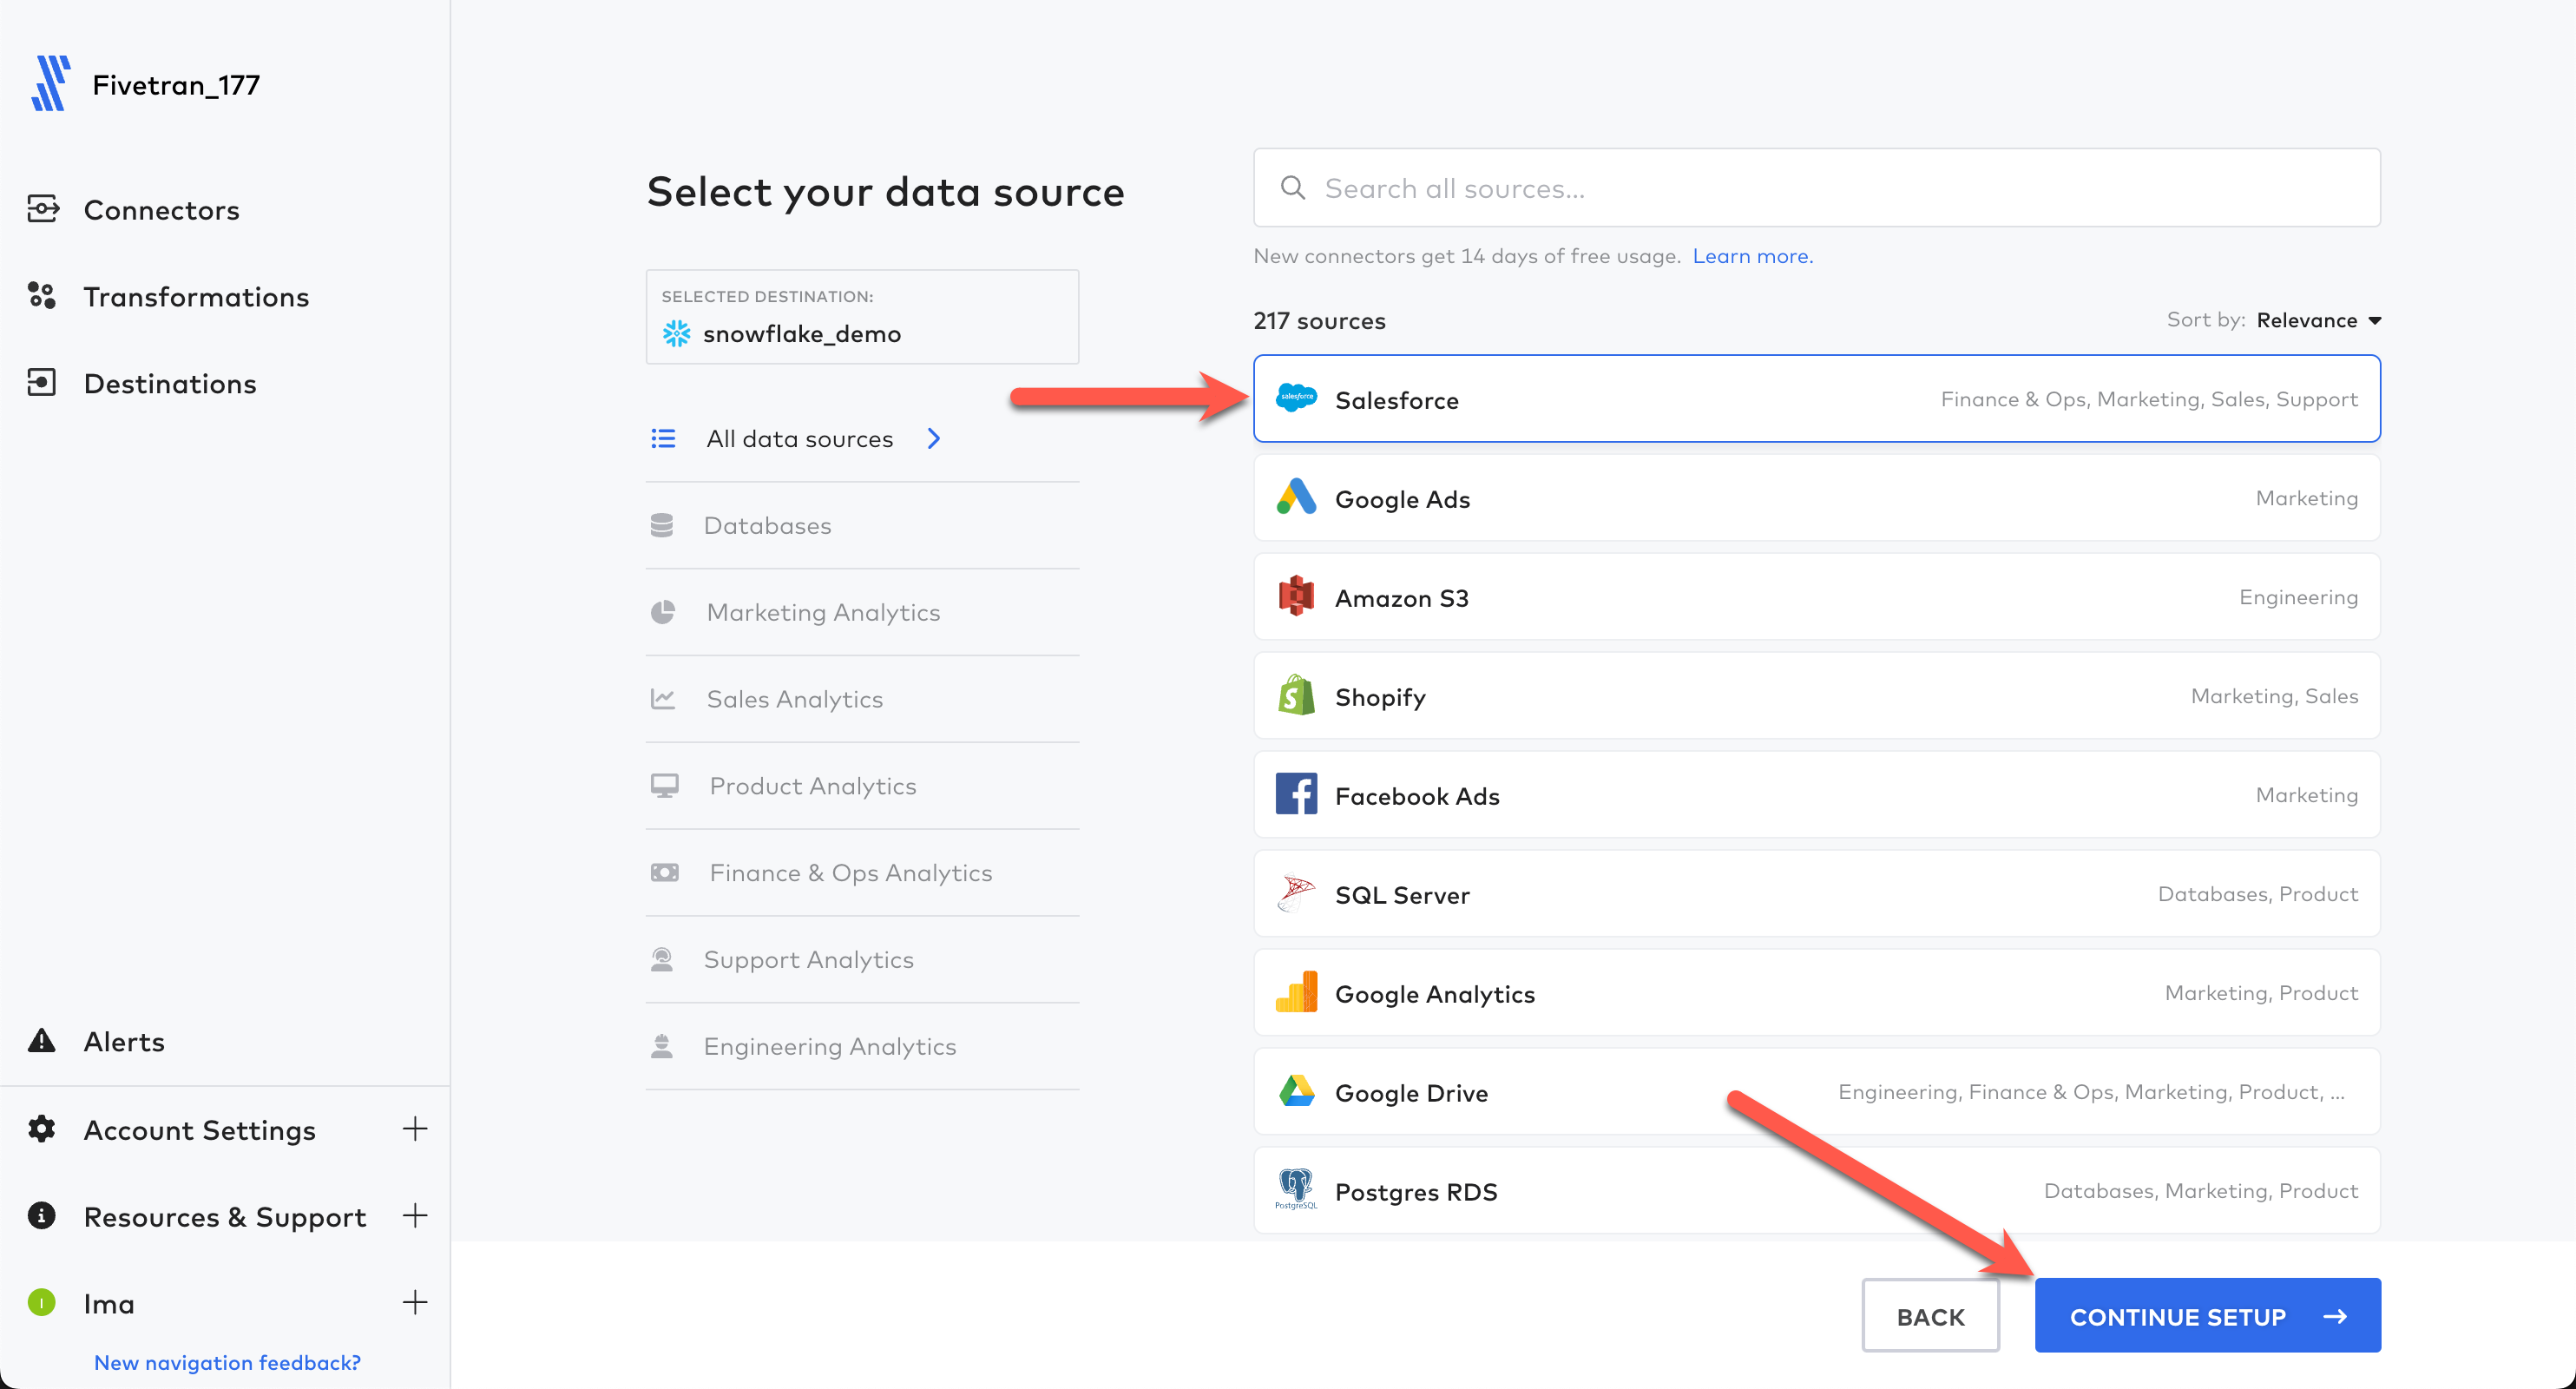Click the Destinations sidebar icon
The image size is (2576, 1389).
42,383
